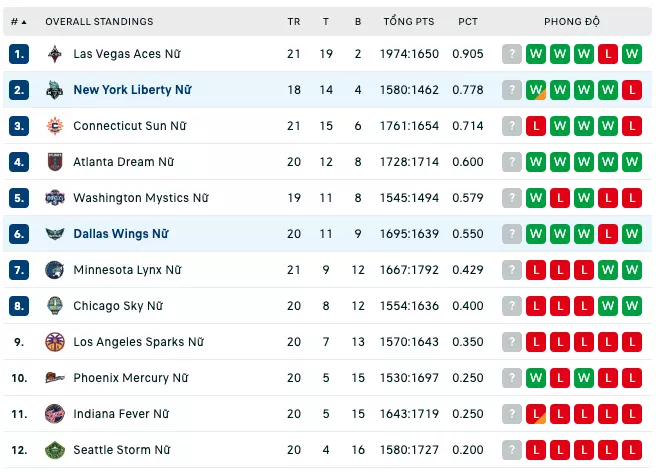Click the upcoming match '?' icon for New York Liberty
656x472 pixels.
pos(512,90)
